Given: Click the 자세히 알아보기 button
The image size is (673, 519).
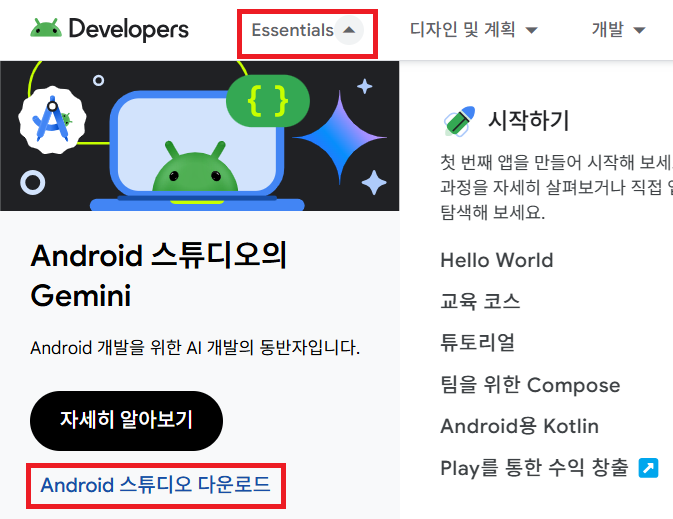Looking at the screenshot, I should (x=126, y=420).
